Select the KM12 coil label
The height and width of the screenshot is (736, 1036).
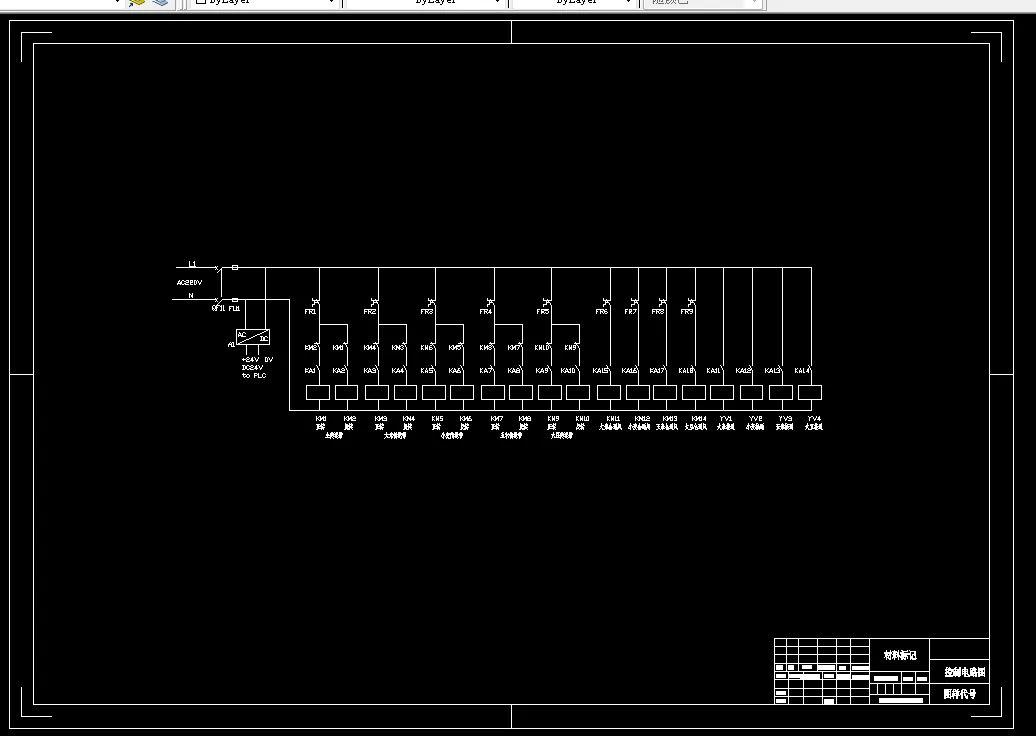click(642, 419)
